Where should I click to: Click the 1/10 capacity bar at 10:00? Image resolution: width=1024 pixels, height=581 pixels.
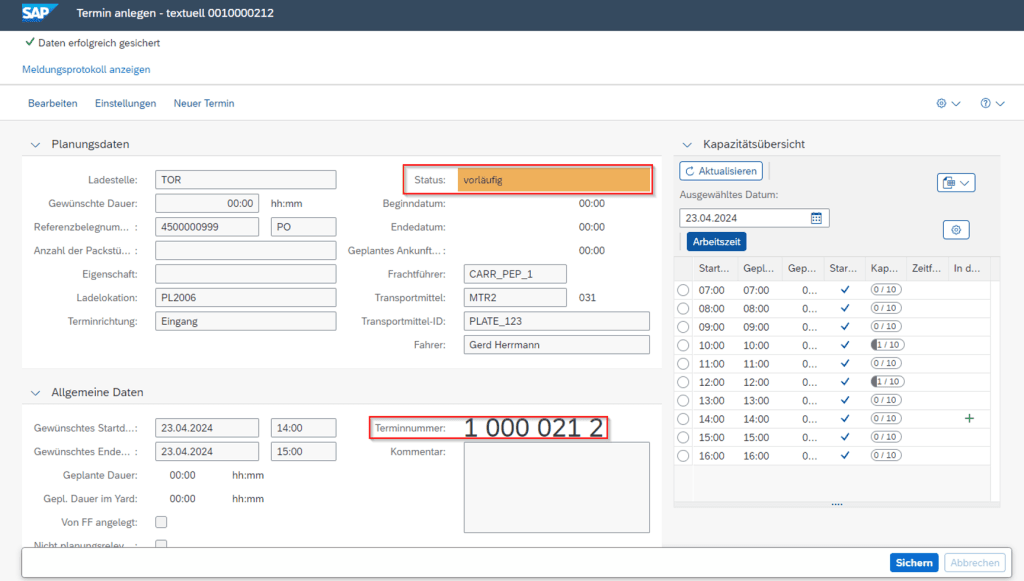click(888, 345)
